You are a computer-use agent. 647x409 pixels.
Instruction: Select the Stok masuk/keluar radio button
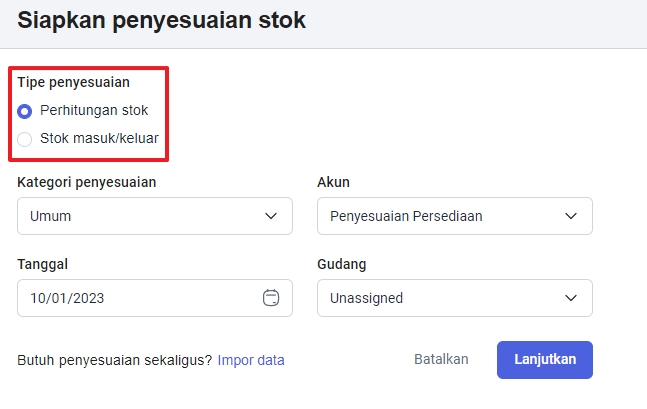pos(25,139)
